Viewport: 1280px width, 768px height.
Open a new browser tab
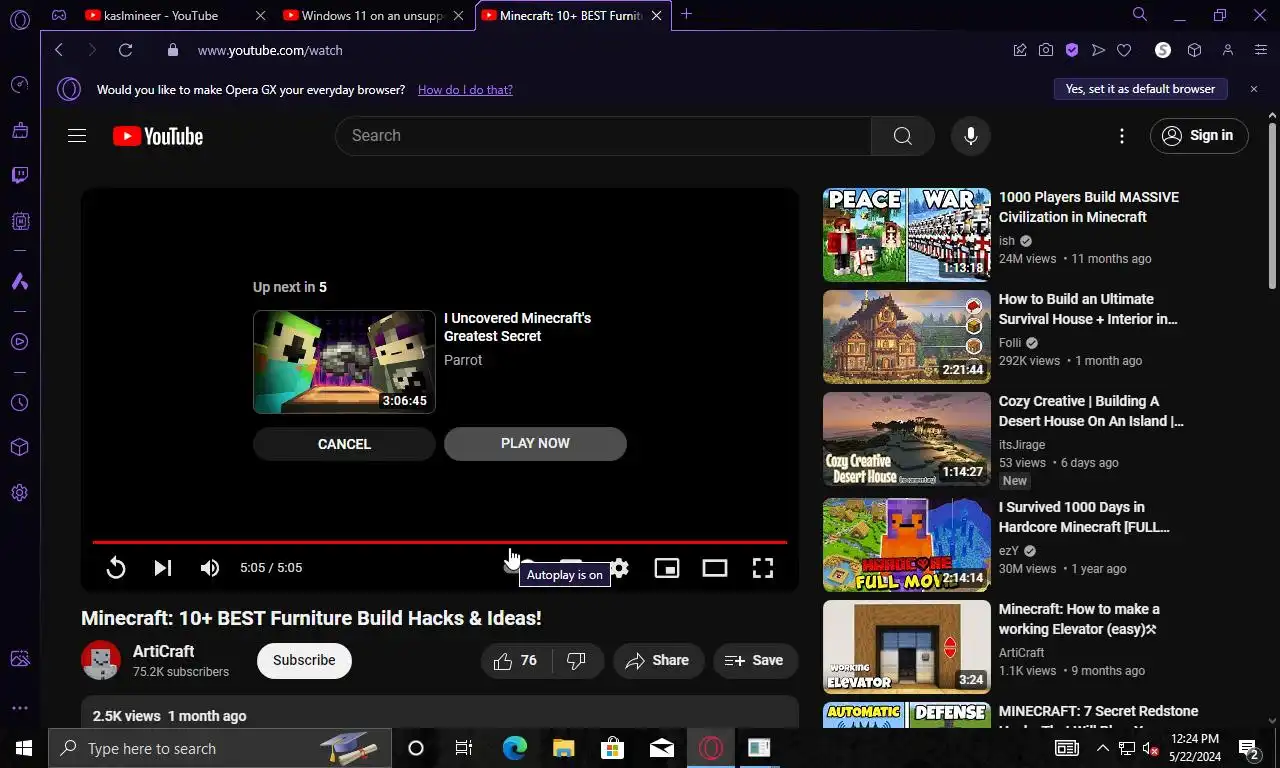[x=687, y=14]
